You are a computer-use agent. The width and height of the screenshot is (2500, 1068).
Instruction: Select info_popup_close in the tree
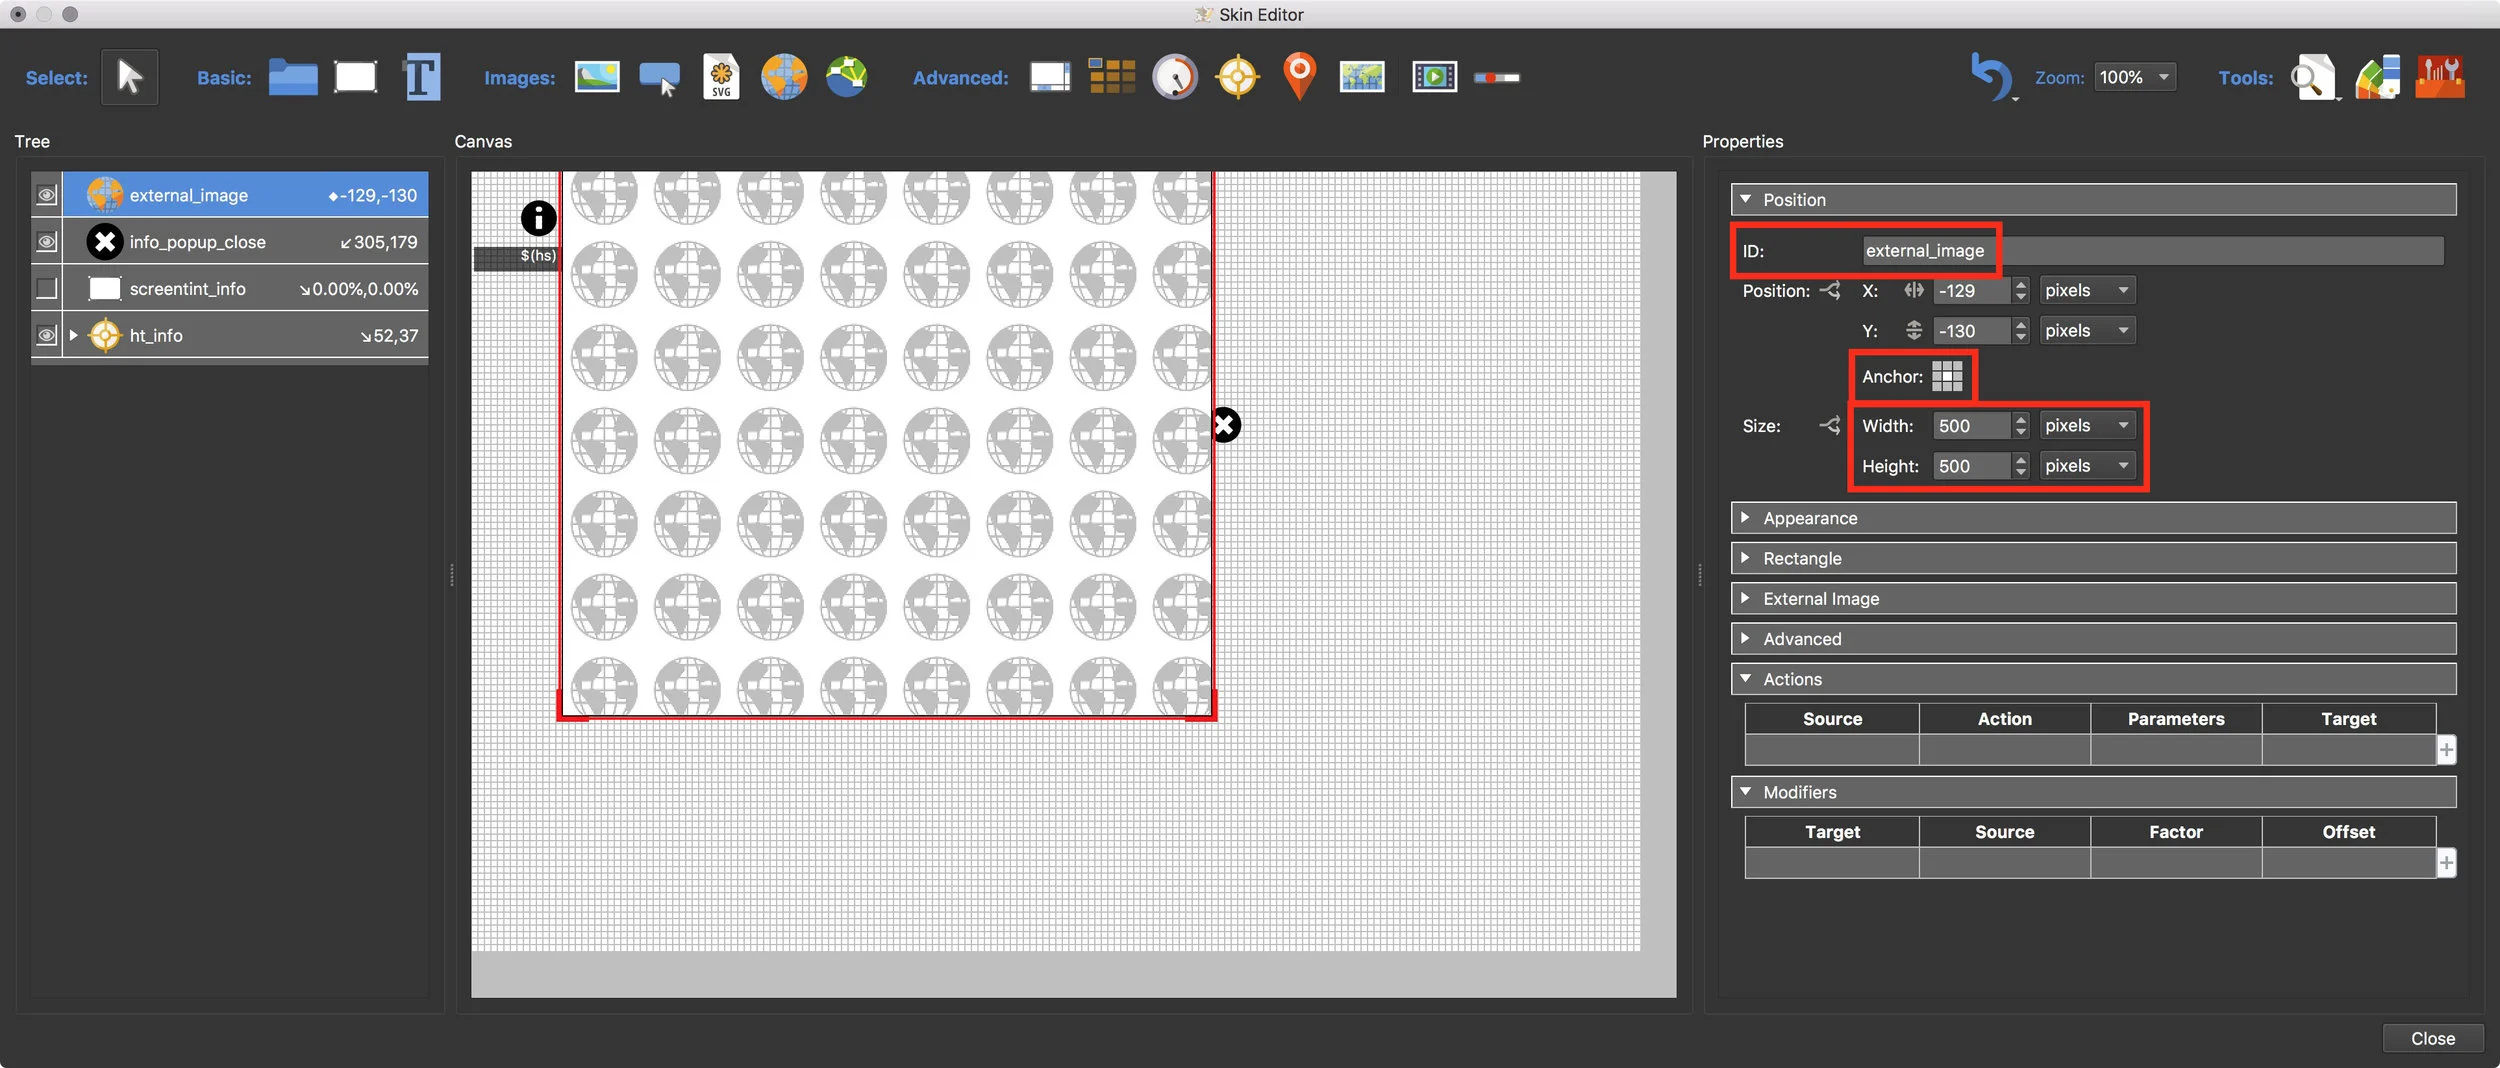point(245,242)
